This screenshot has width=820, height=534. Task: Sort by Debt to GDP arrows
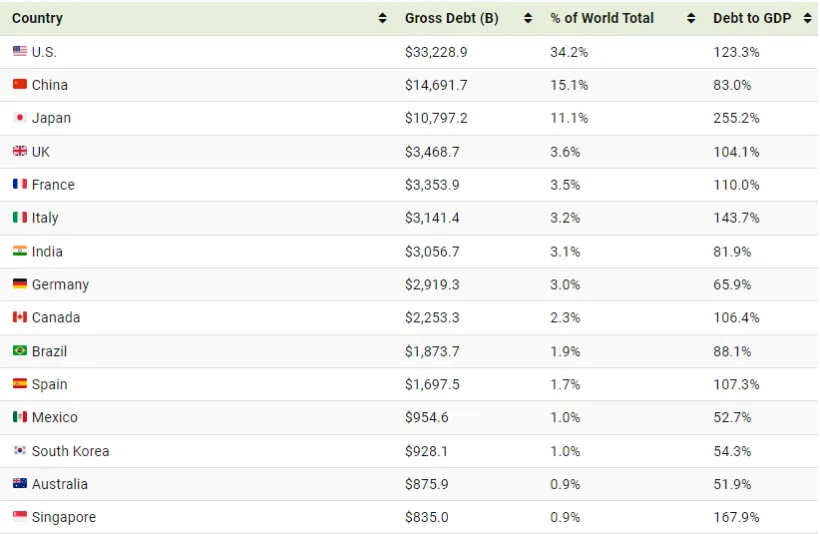808,18
